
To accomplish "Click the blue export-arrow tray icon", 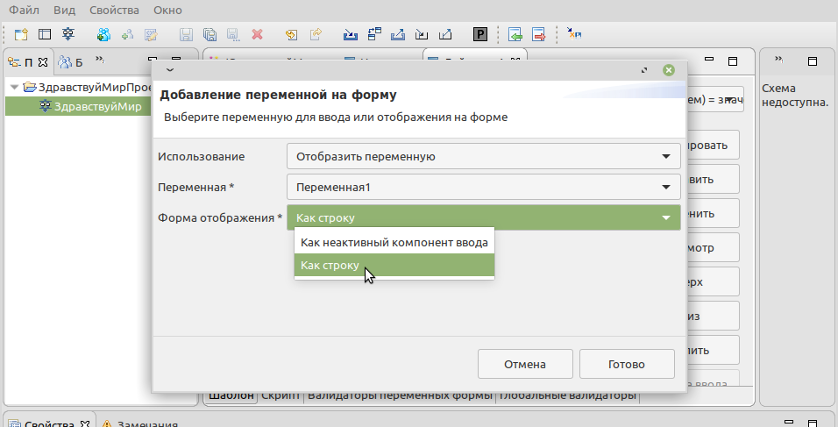I will 398,35.
